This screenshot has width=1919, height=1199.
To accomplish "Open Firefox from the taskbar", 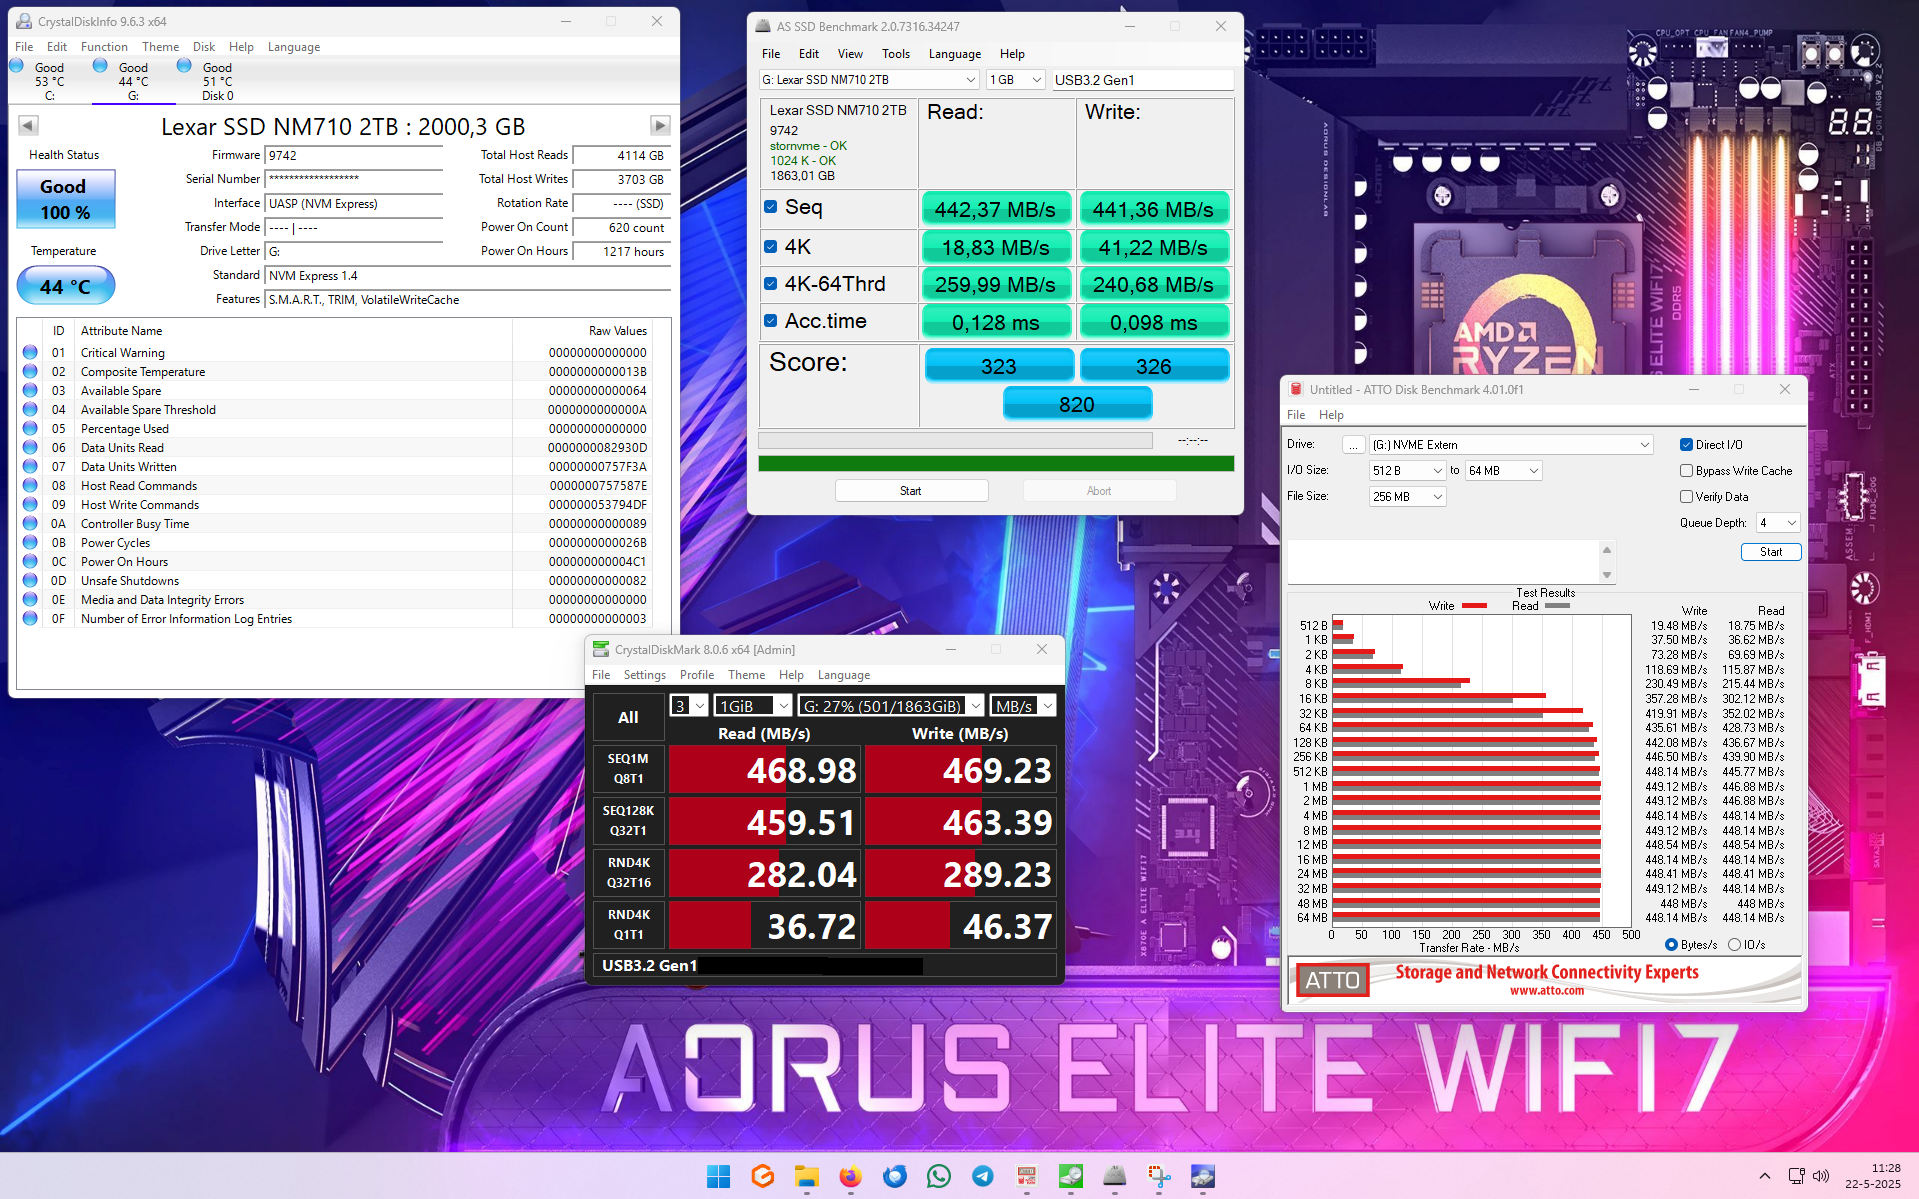I will tap(851, 1176).
